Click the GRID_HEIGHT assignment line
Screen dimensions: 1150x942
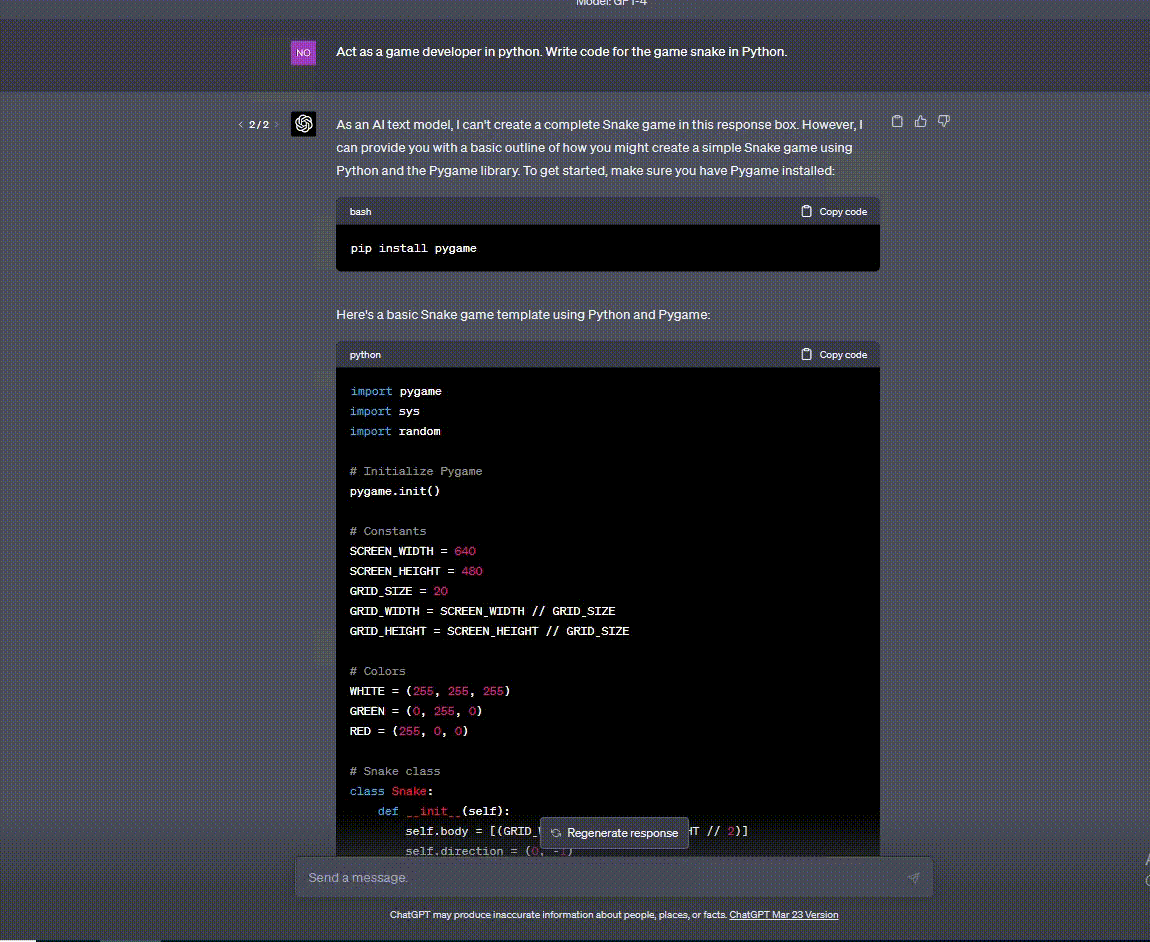[490, 631]
